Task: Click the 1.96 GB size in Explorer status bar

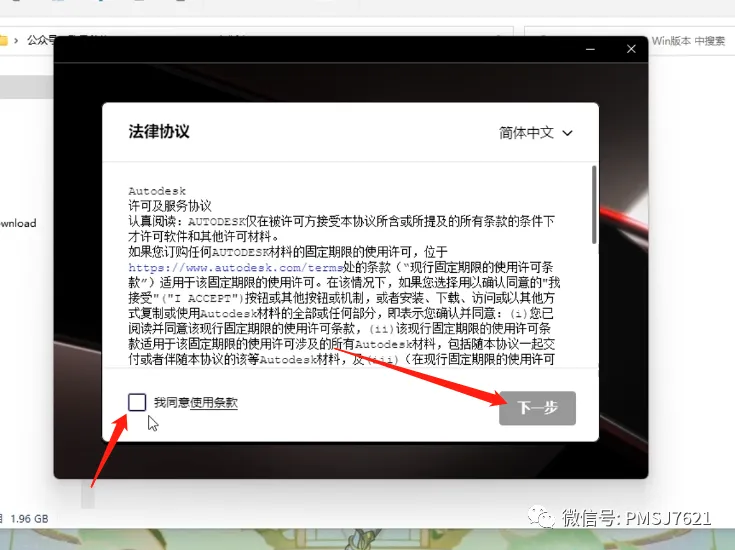Action: pos(29,519)
